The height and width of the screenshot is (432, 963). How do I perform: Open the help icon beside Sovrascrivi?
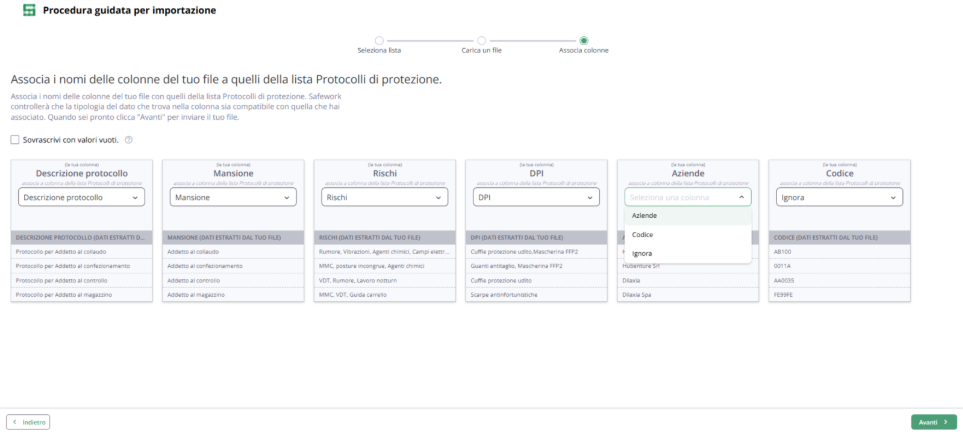coord(128,140)
